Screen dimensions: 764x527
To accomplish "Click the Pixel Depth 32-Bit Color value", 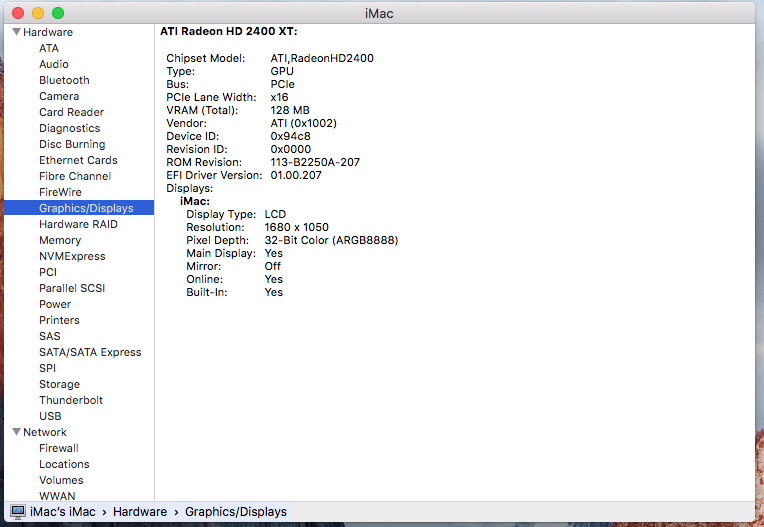I will point(331,240).
